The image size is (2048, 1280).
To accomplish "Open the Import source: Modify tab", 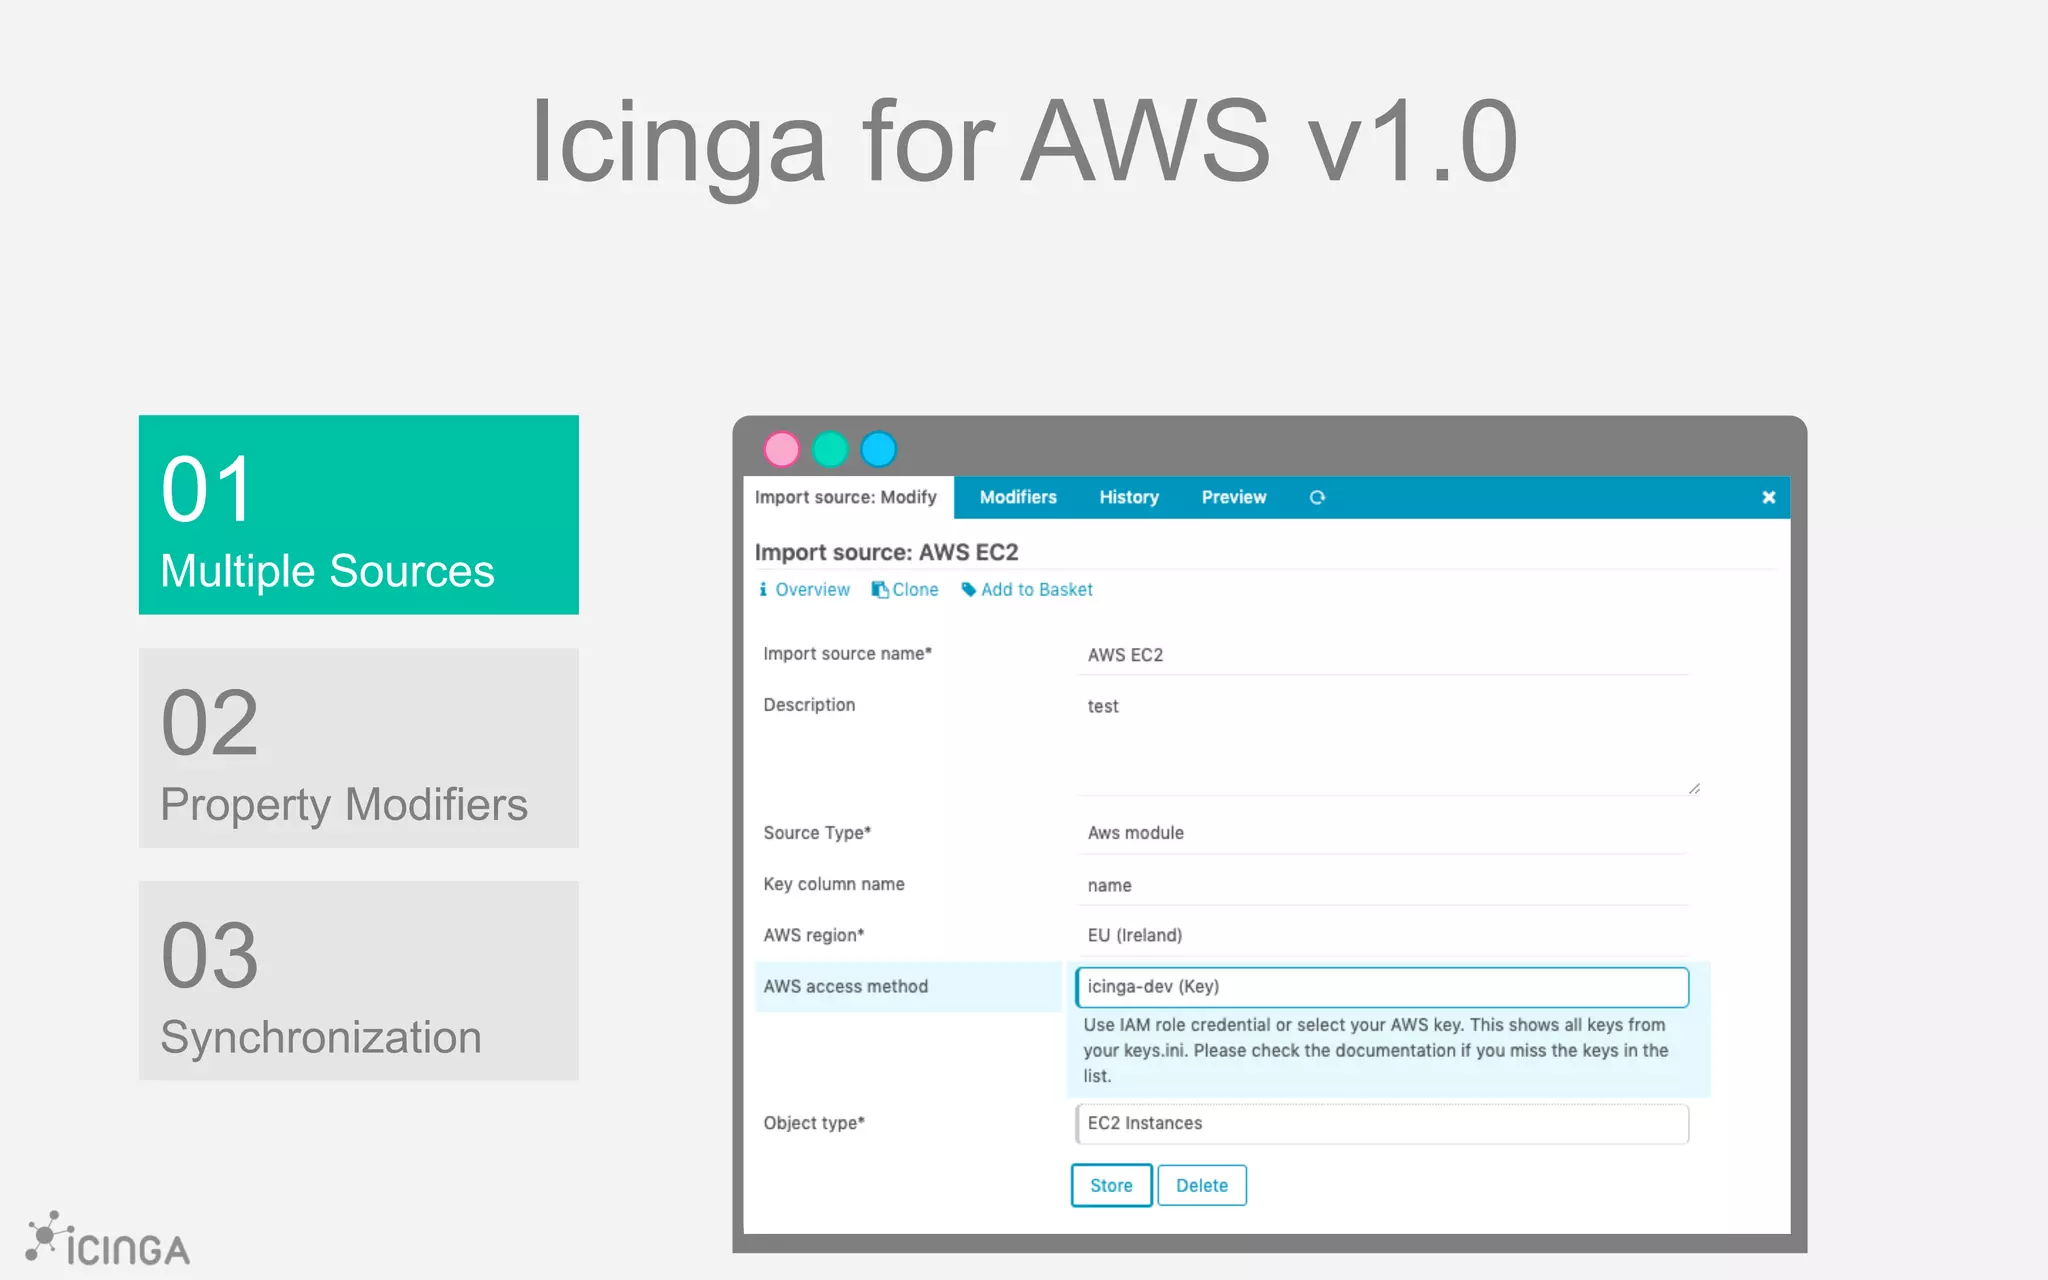I will pos(846,497).
